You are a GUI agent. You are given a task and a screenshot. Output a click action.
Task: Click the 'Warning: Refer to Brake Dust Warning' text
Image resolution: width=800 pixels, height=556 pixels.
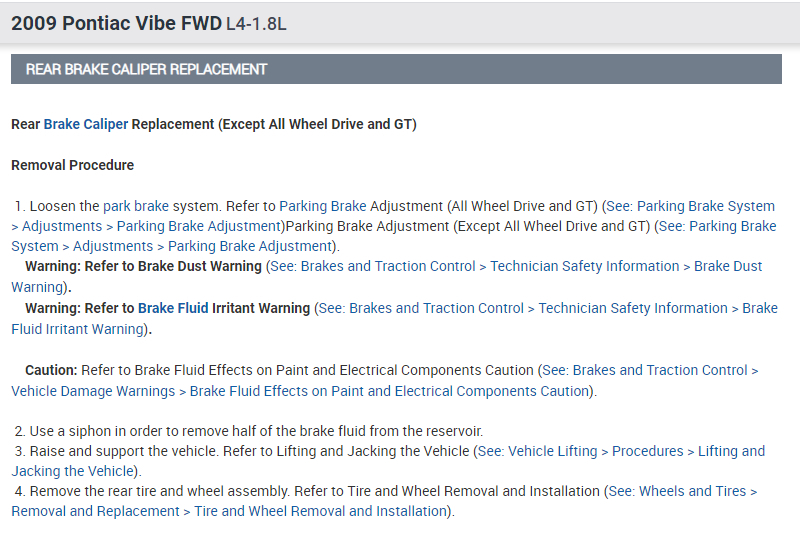[x=143, y=266]
